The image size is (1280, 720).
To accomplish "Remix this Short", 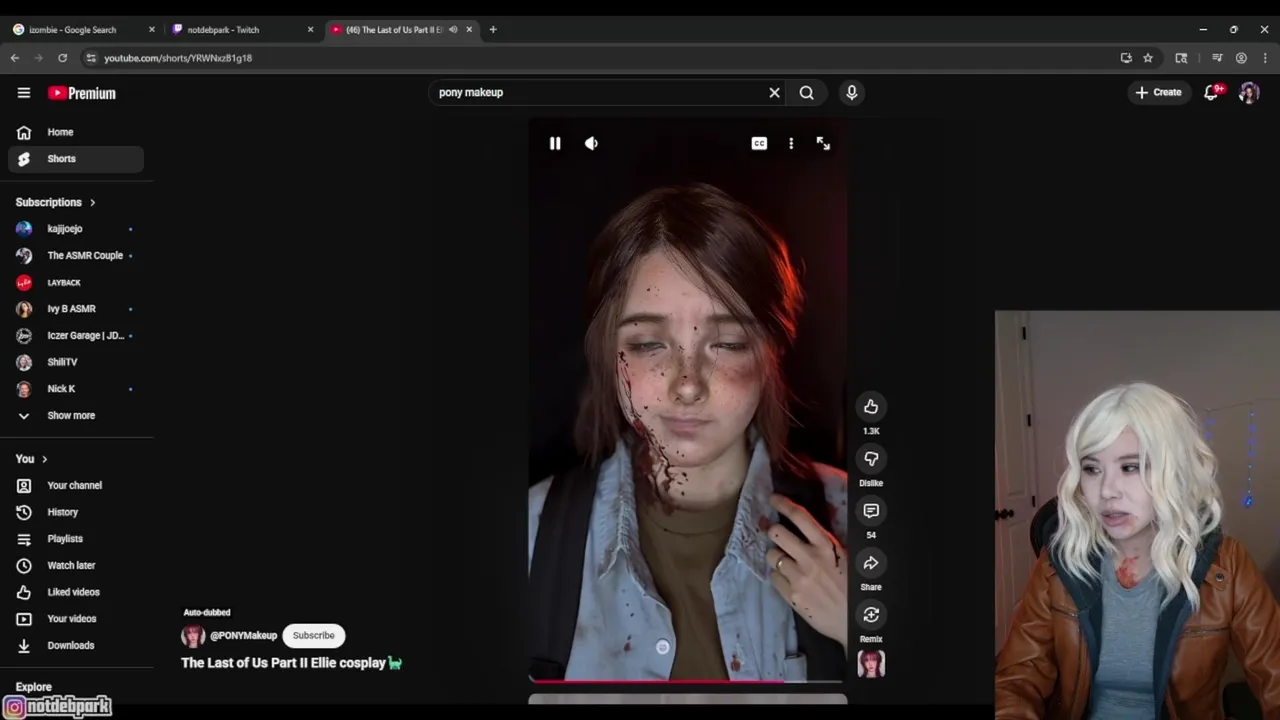I will pyautogui.click(x=871, y=614).
